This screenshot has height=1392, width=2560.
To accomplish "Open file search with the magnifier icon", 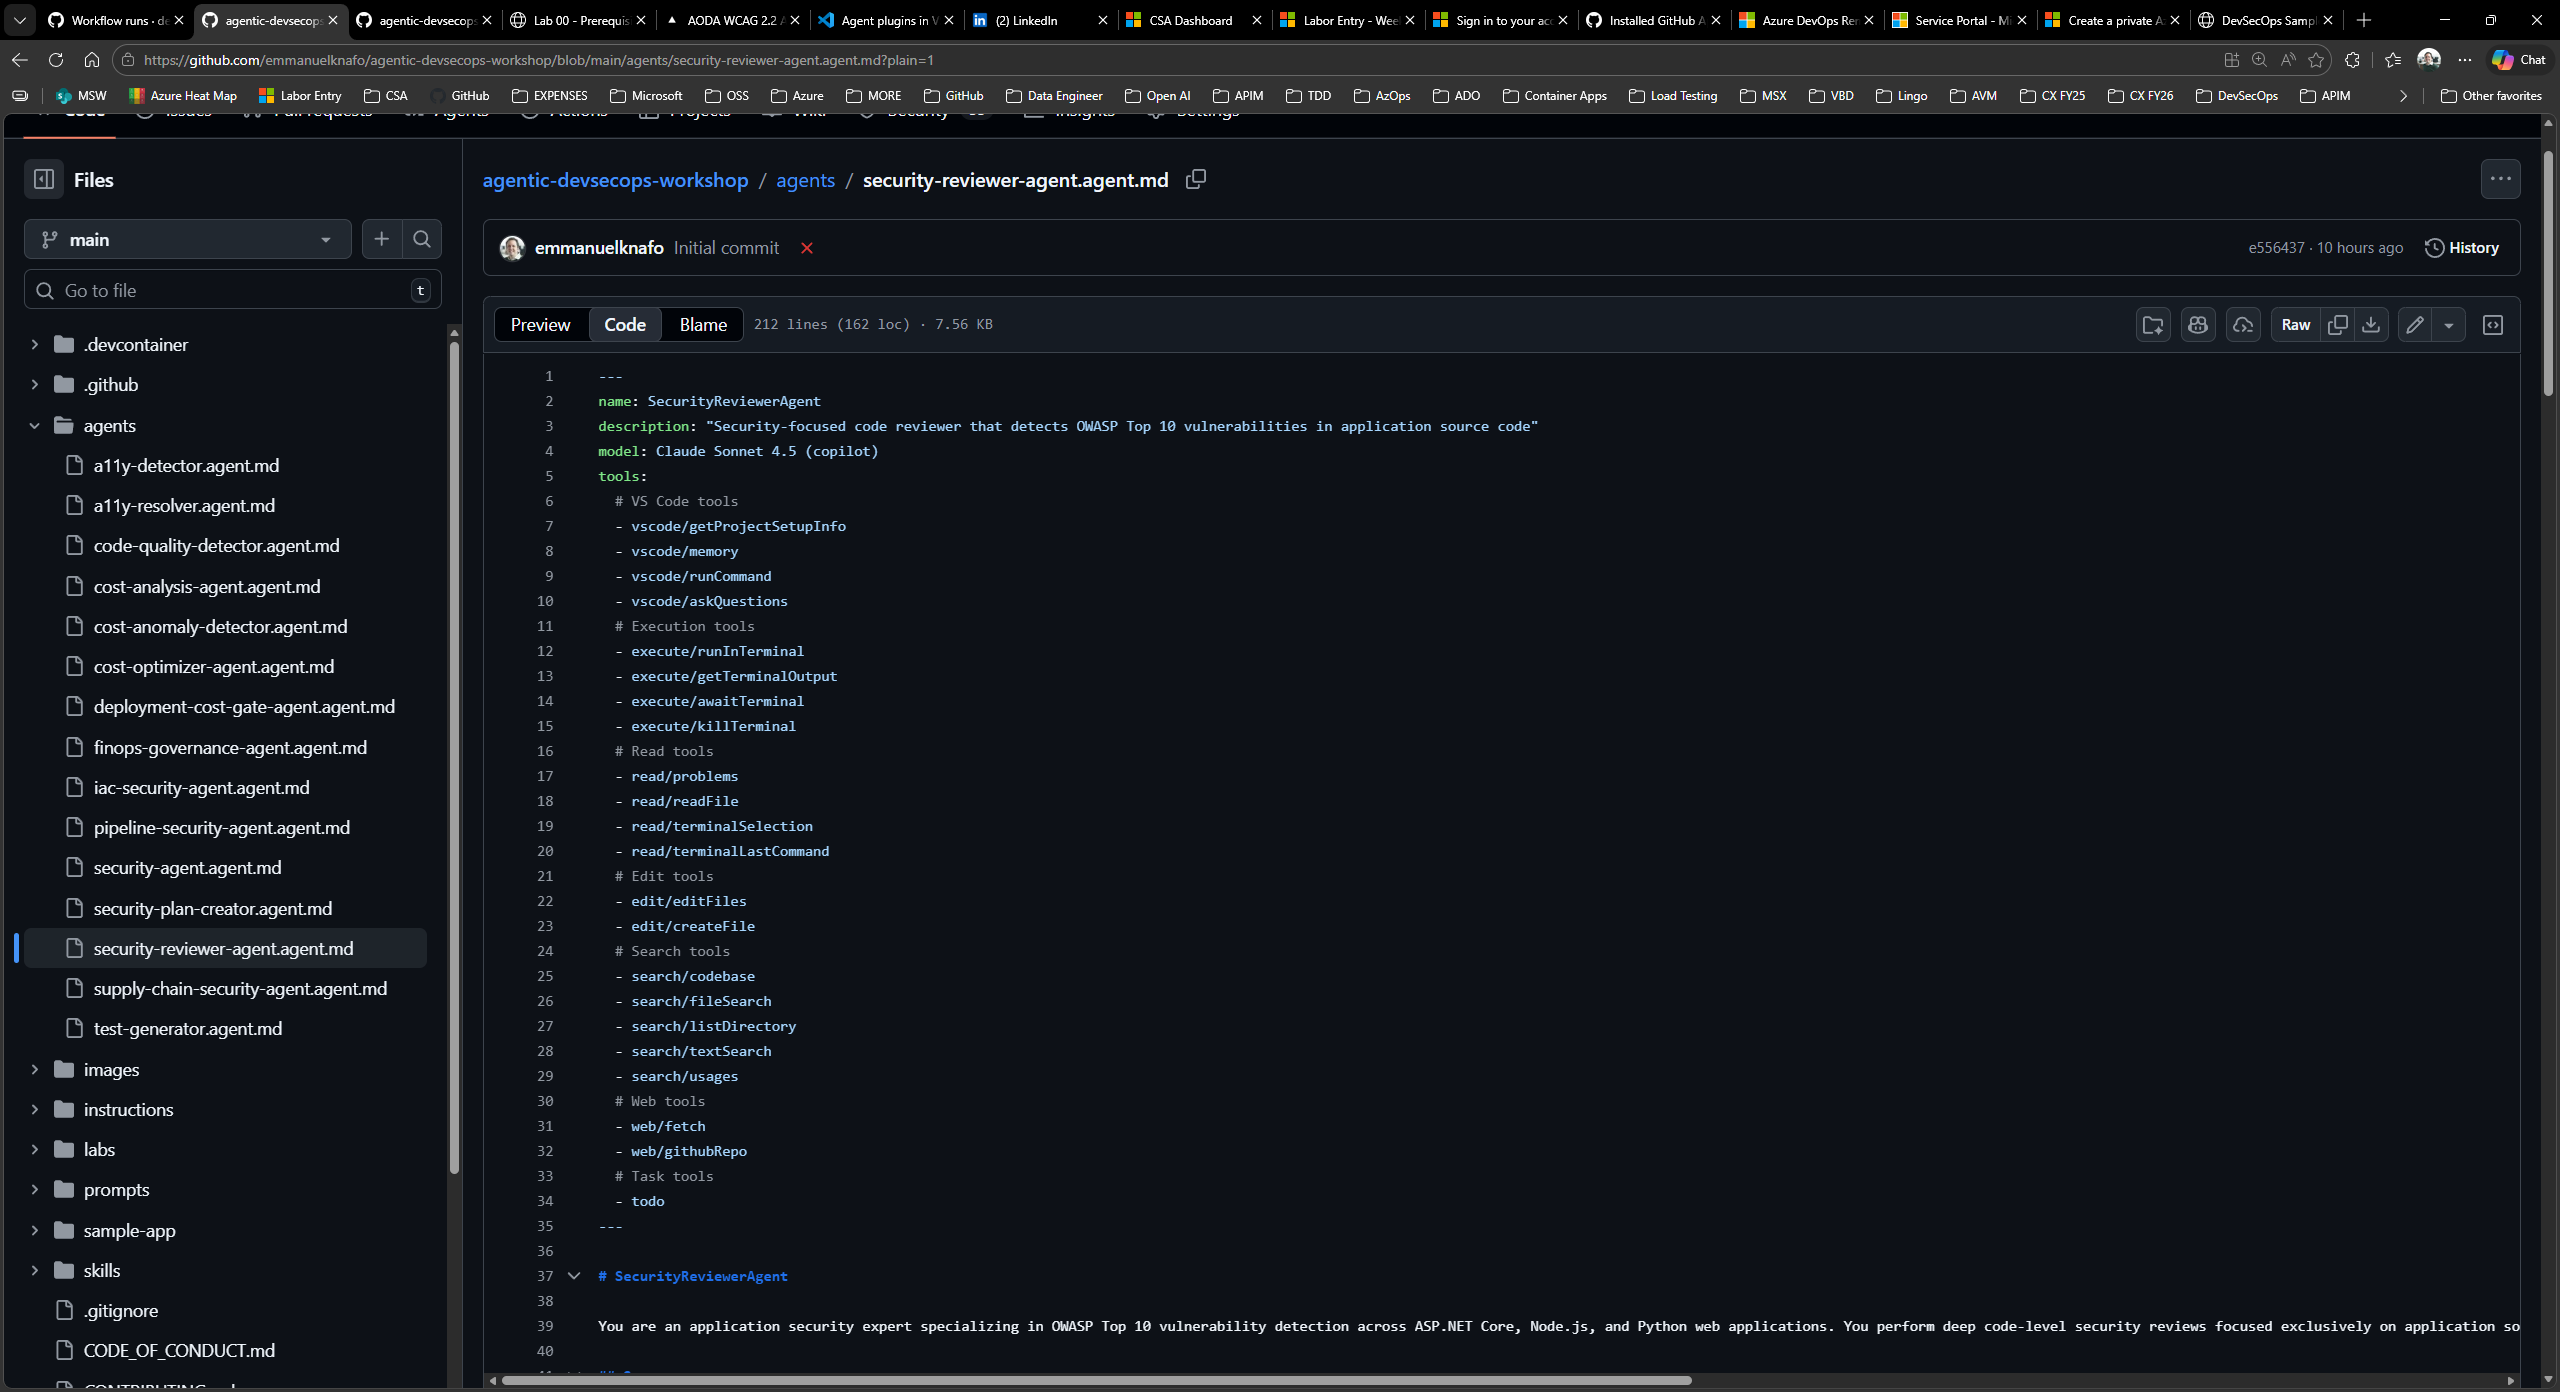I will click(420, 239).
